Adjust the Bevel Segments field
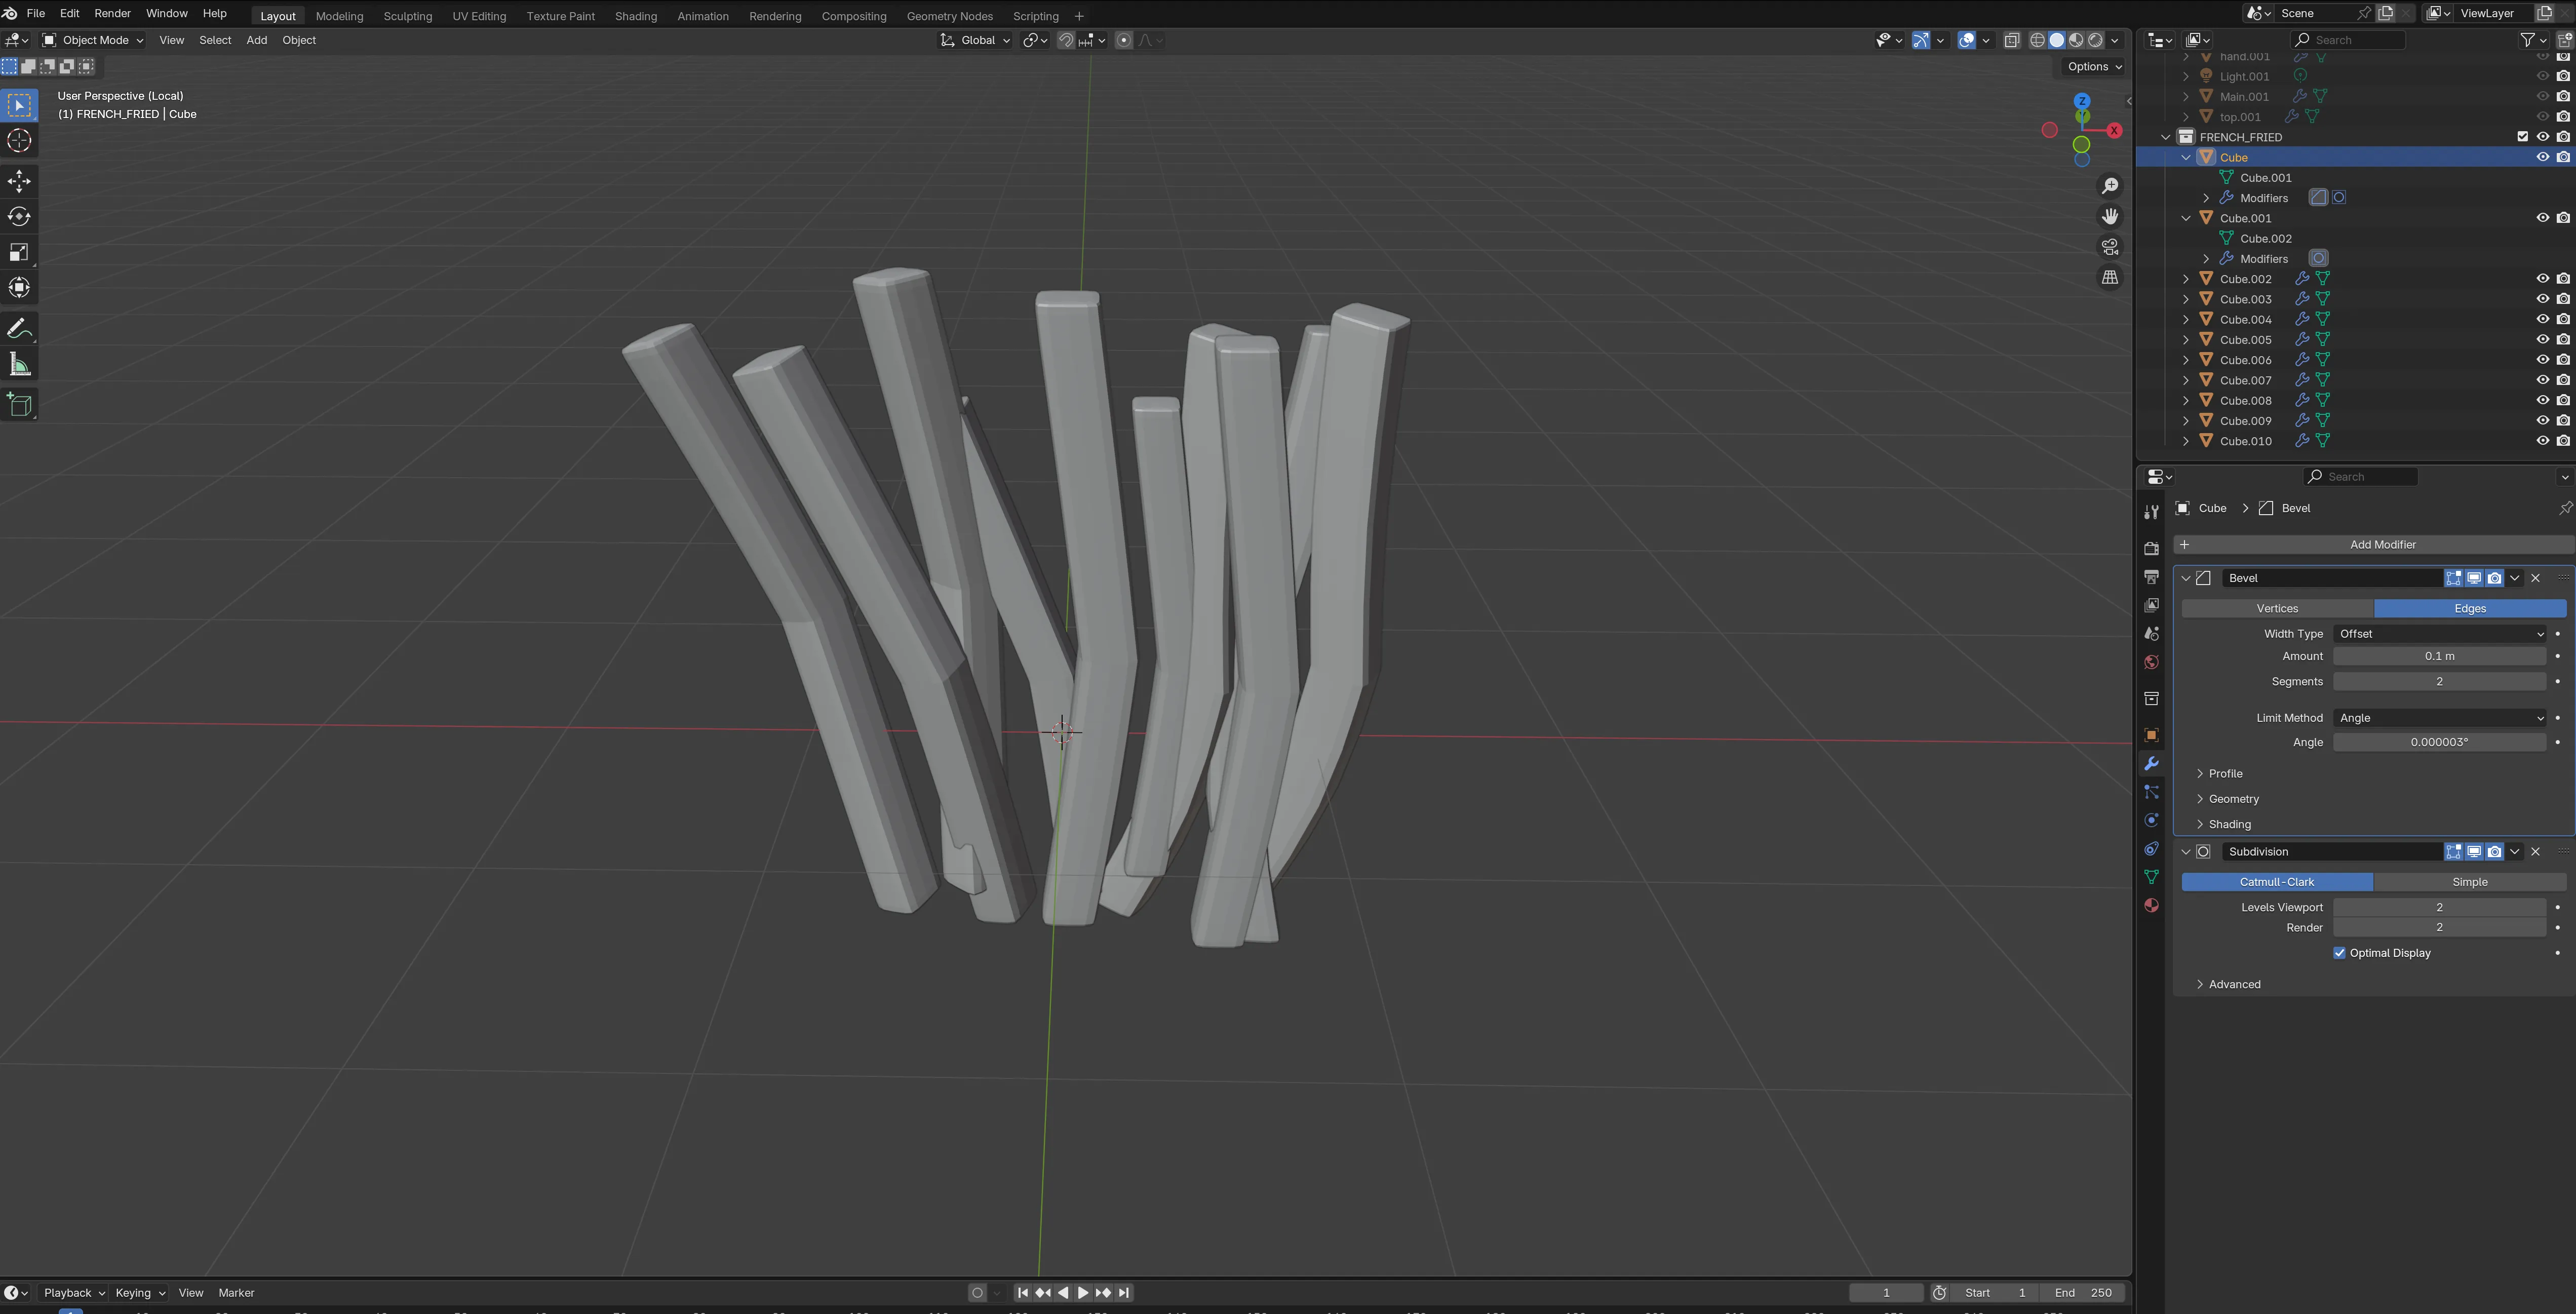 tap(2440, 682)
